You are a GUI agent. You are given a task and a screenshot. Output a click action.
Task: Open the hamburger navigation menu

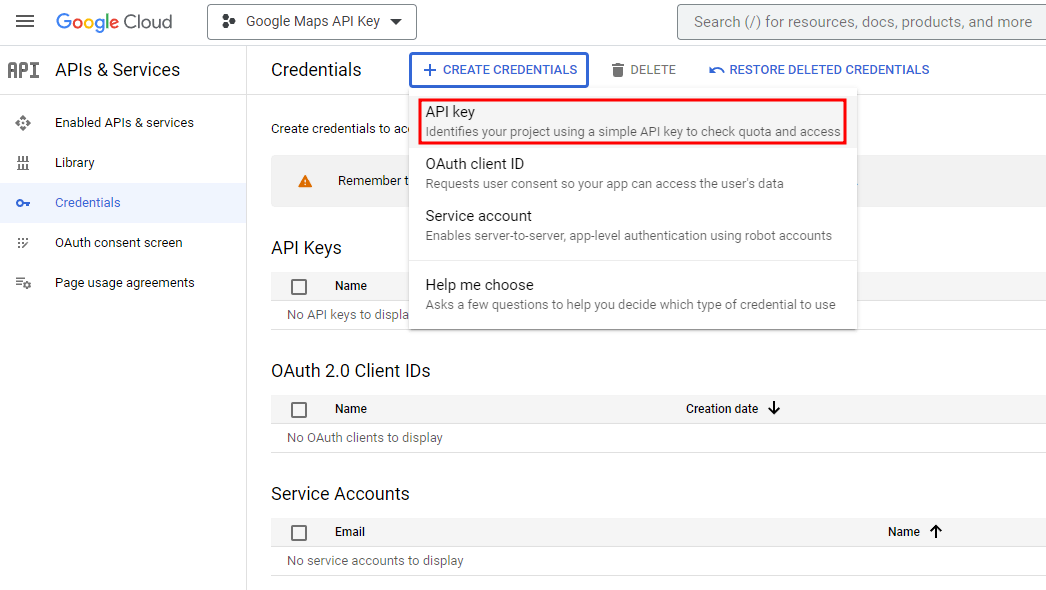point(25,22)
